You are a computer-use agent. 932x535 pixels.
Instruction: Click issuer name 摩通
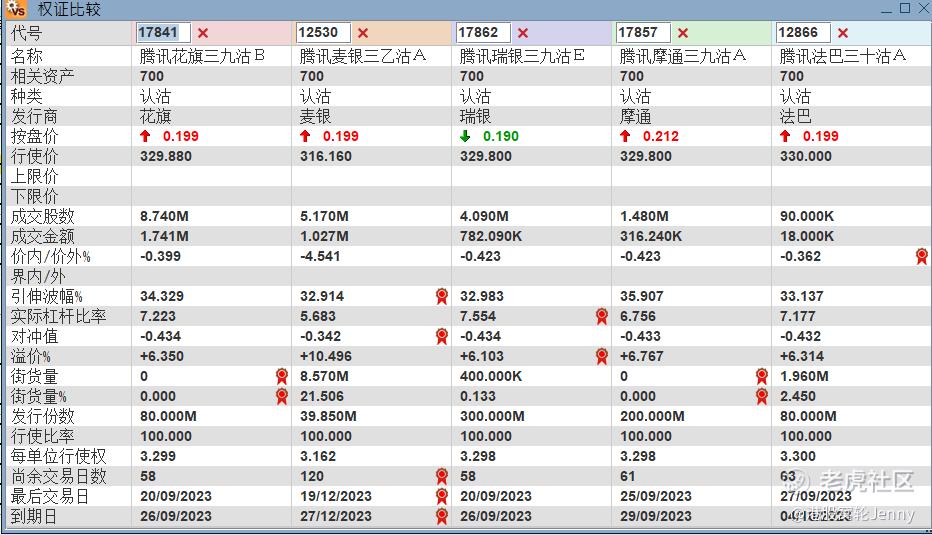[635, 117]
